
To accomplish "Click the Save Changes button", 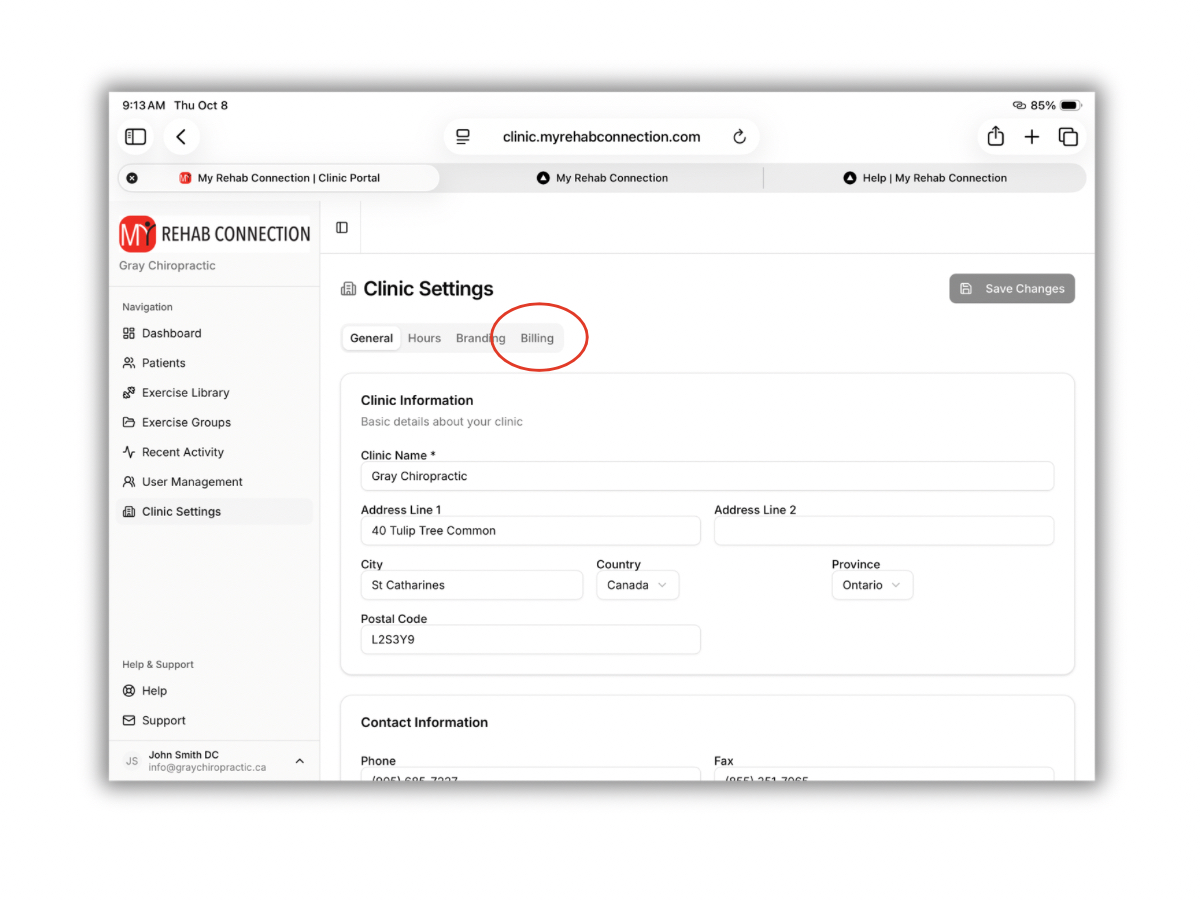I will (1012, 289).
